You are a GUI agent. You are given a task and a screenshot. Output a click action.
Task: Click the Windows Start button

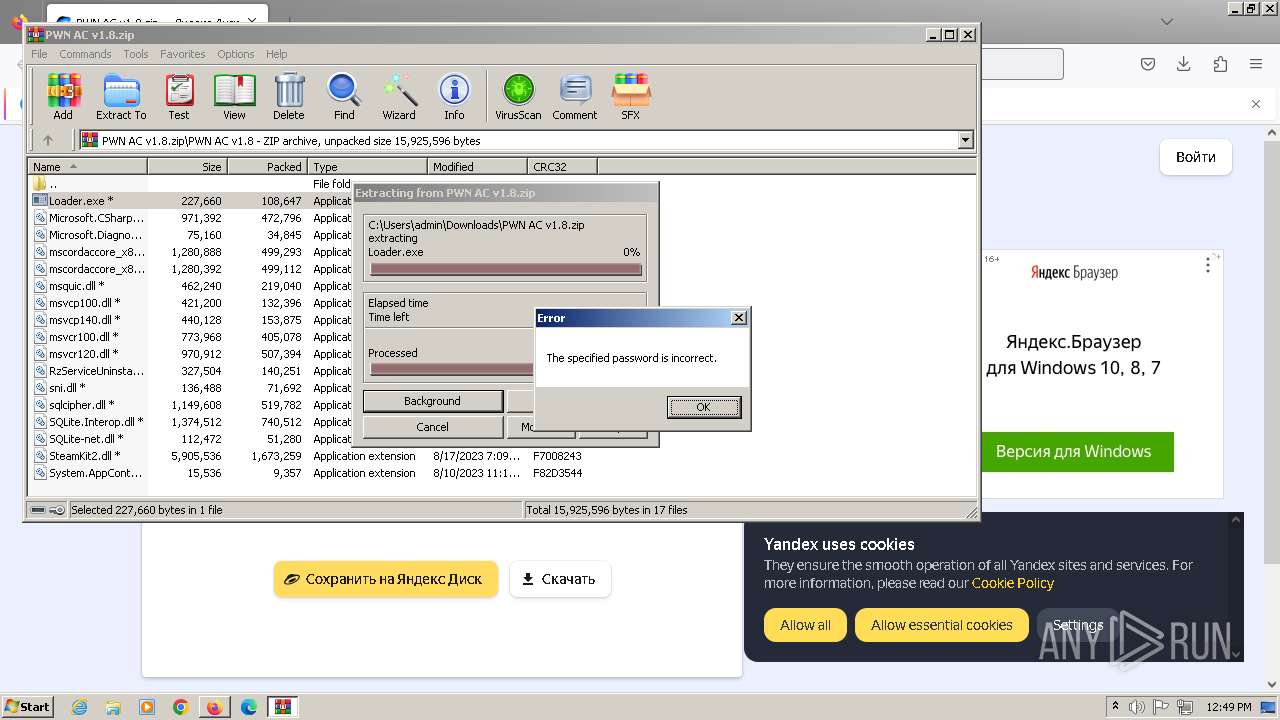click(27, 706)
